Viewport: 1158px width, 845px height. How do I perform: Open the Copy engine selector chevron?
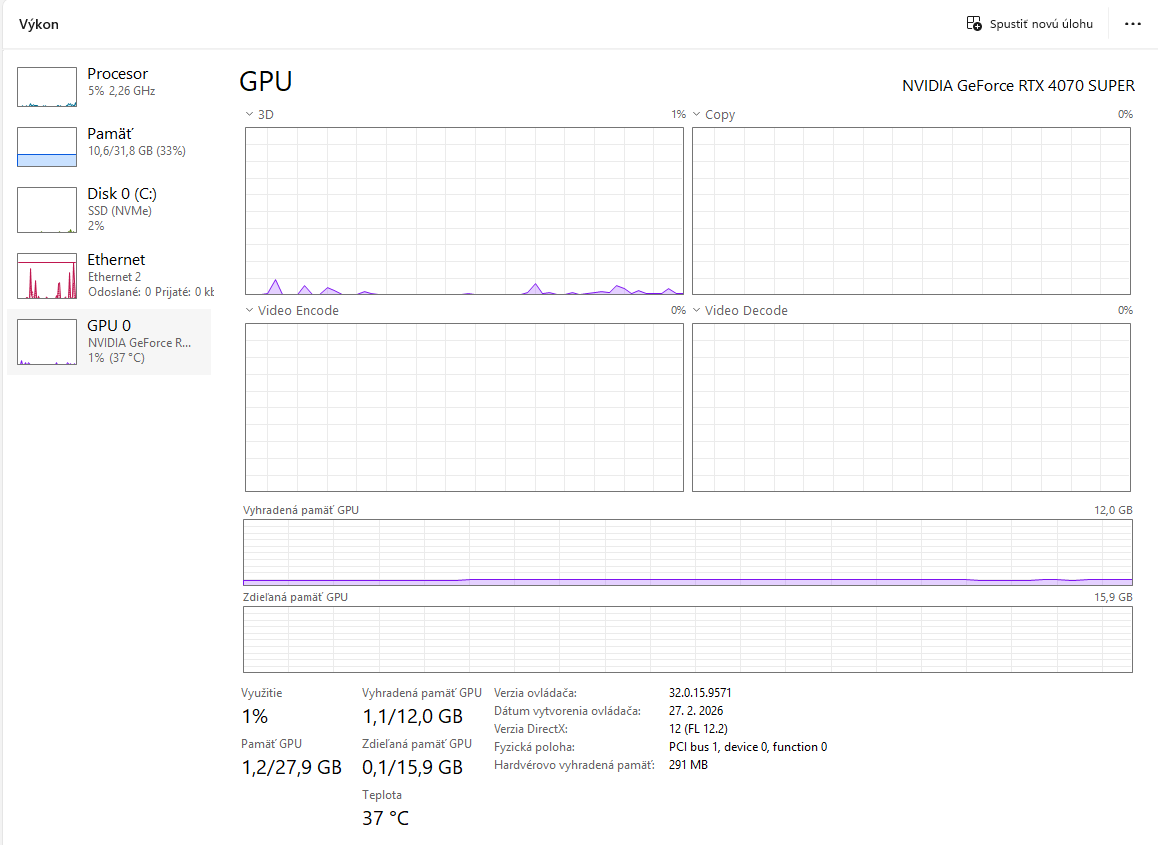click(x=696, y=114)
